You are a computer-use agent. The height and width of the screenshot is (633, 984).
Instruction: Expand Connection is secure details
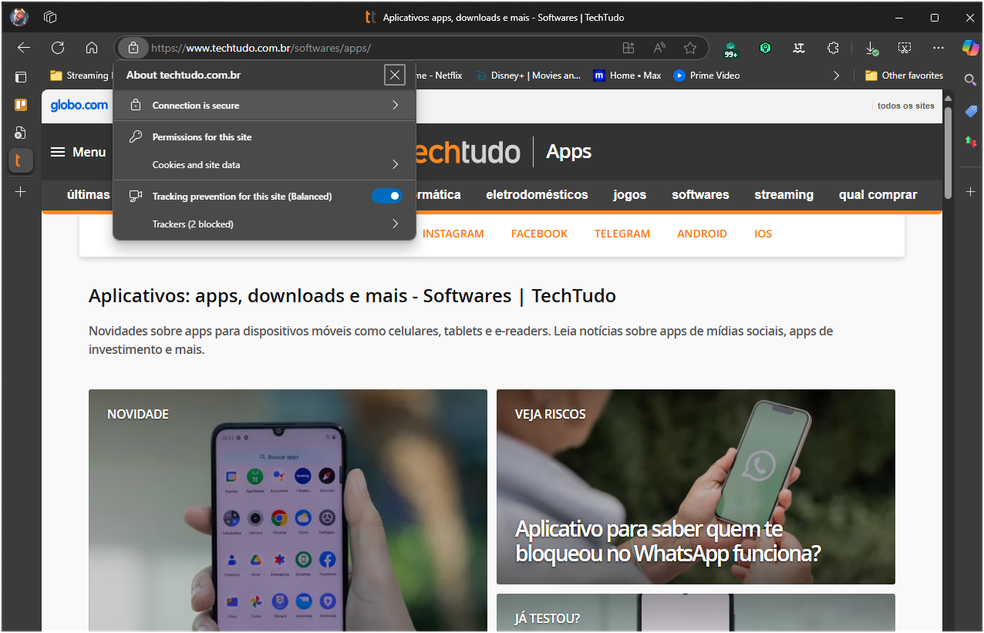coord(264,105)
